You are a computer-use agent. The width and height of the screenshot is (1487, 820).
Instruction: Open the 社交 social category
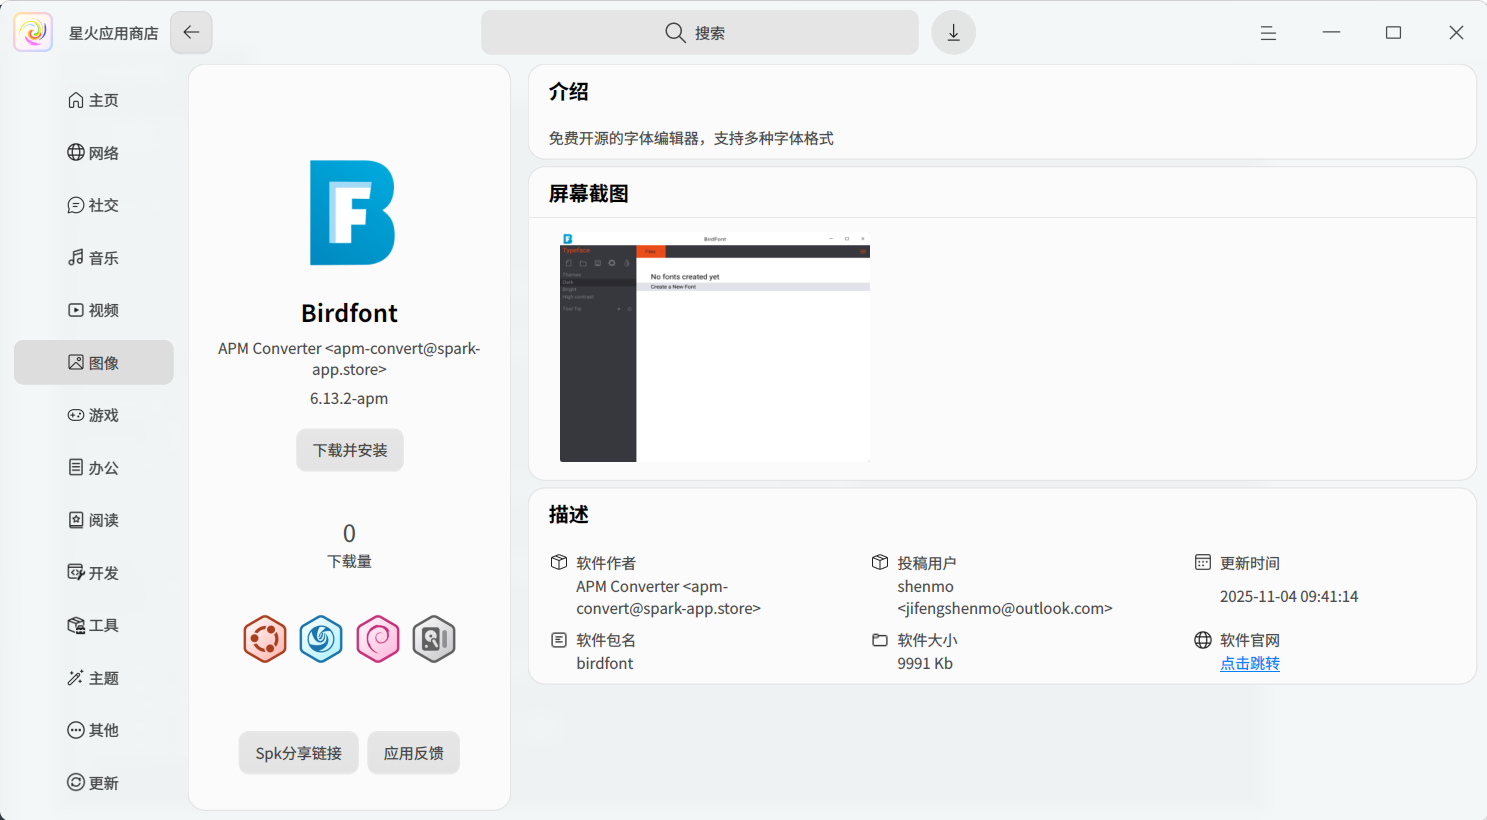coord(94,205)
